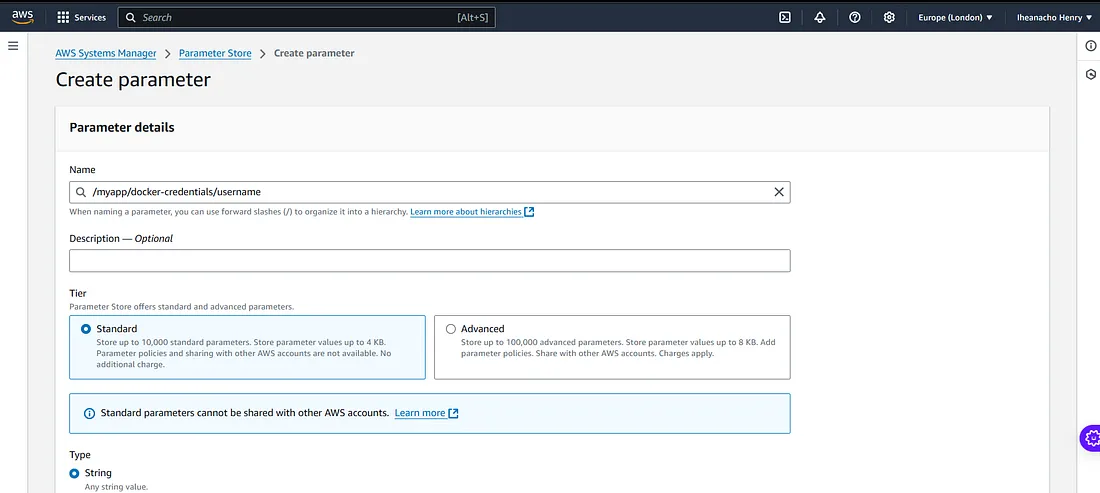Open the settings gear in top bar
Image resolution: width=1100 pixels, height=493 pixels.
click(889, 18)
